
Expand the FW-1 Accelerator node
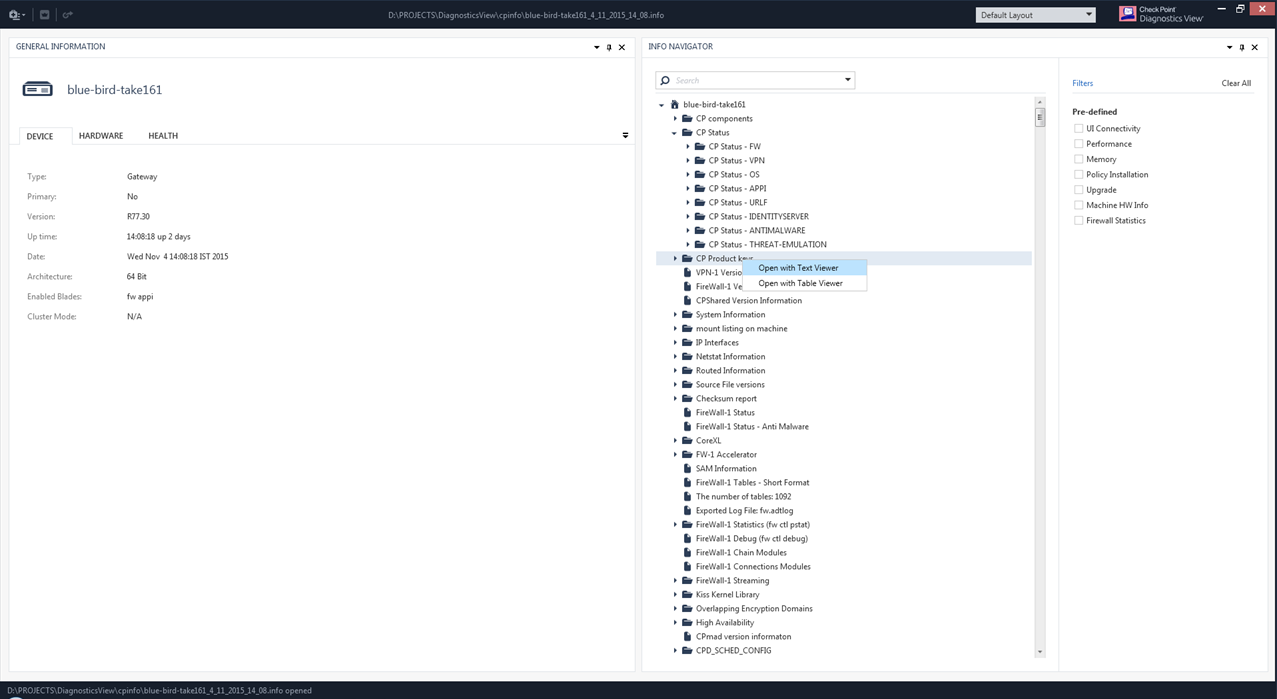[675, 454]
